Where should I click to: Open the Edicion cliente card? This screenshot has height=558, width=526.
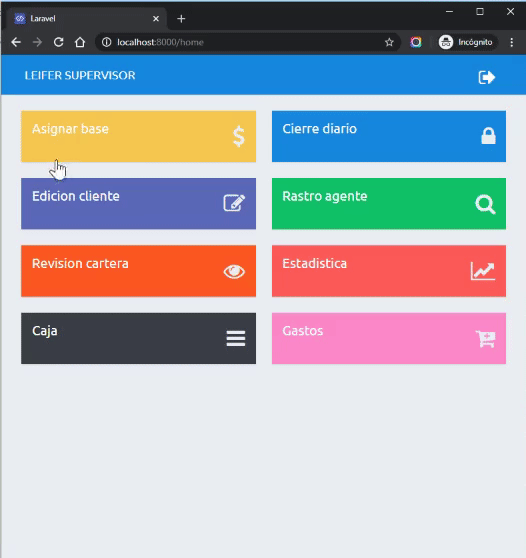point(138,204)
